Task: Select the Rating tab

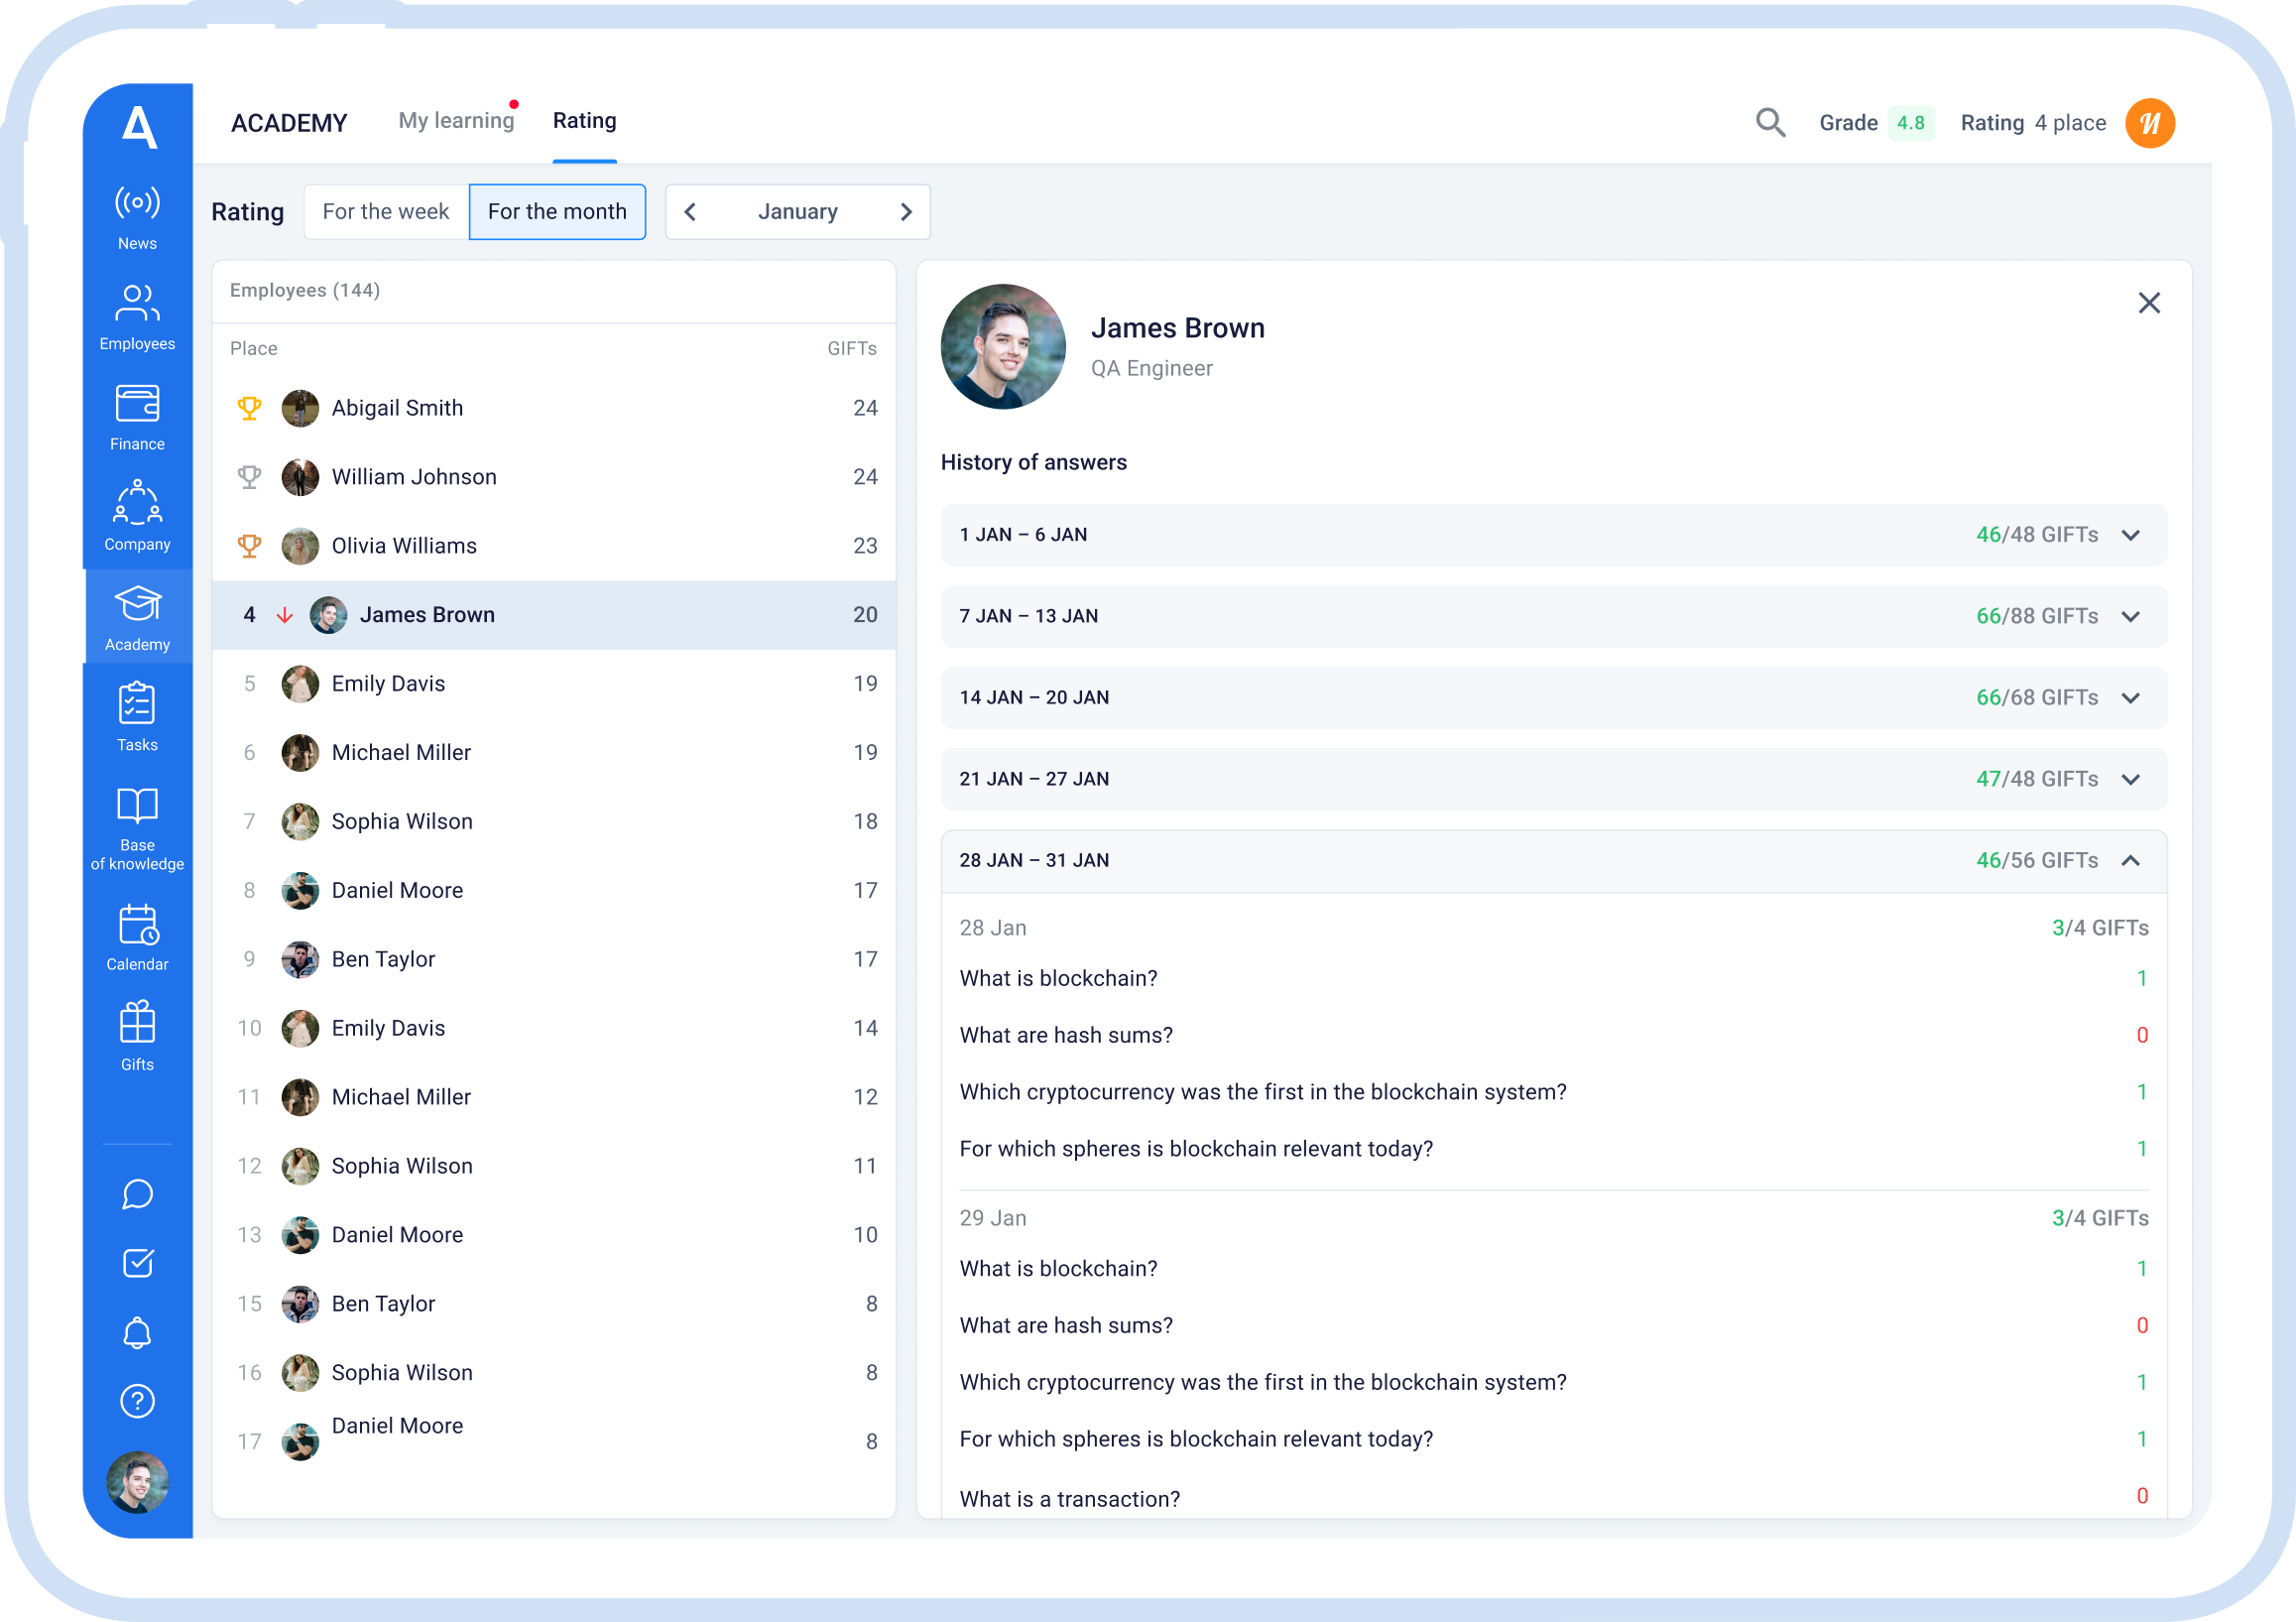Action: pos(584,121)
